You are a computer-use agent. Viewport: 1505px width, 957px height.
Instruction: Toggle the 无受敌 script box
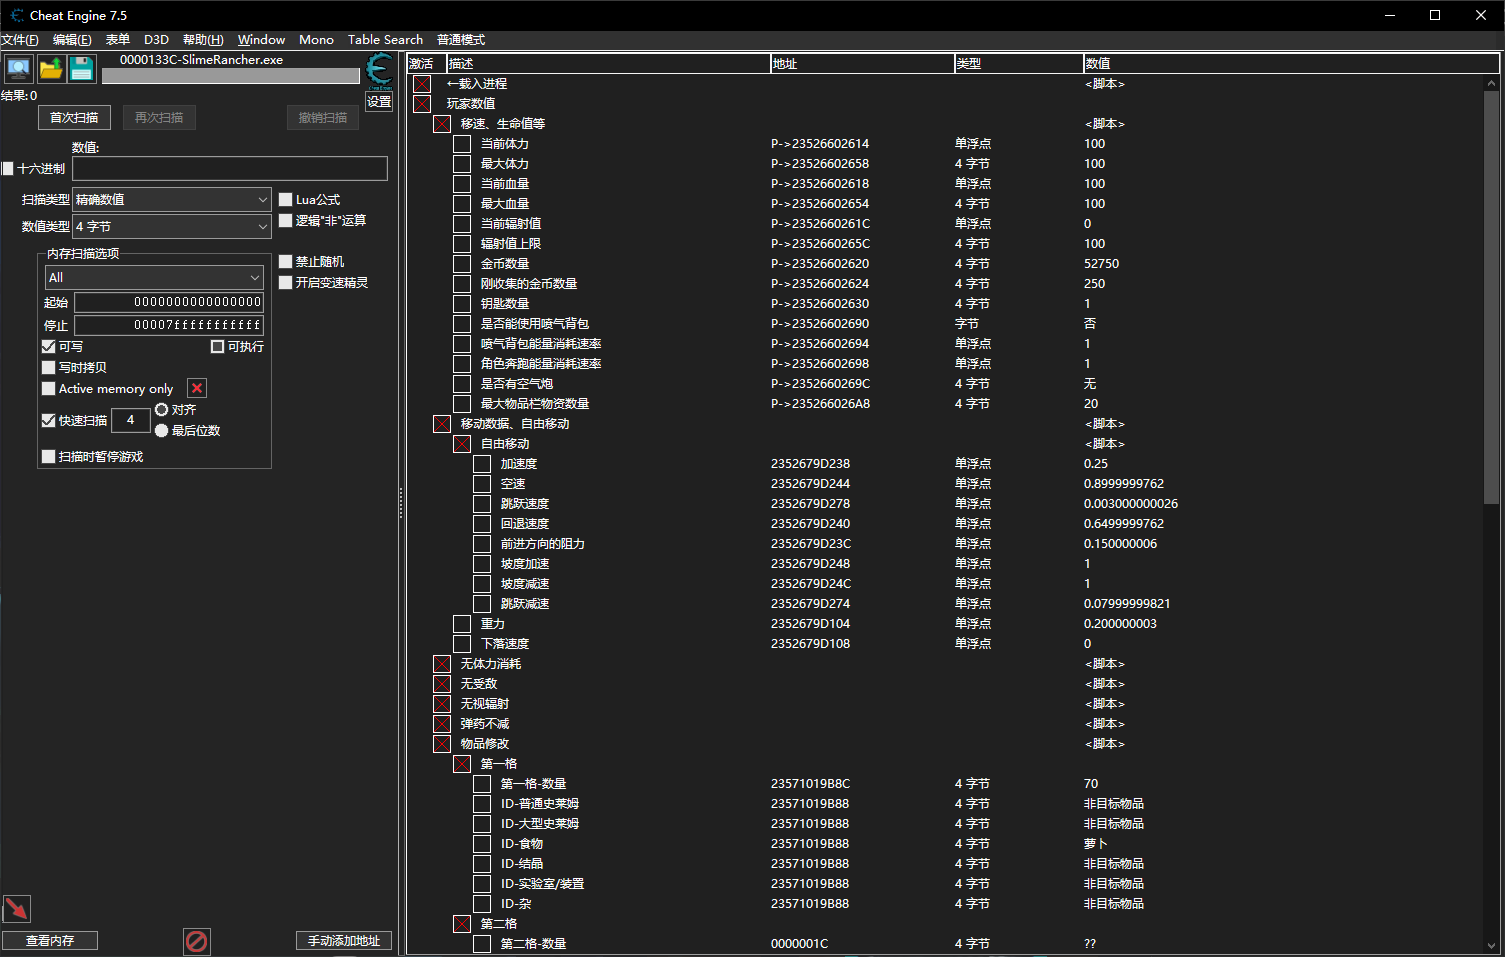[442, 684]
